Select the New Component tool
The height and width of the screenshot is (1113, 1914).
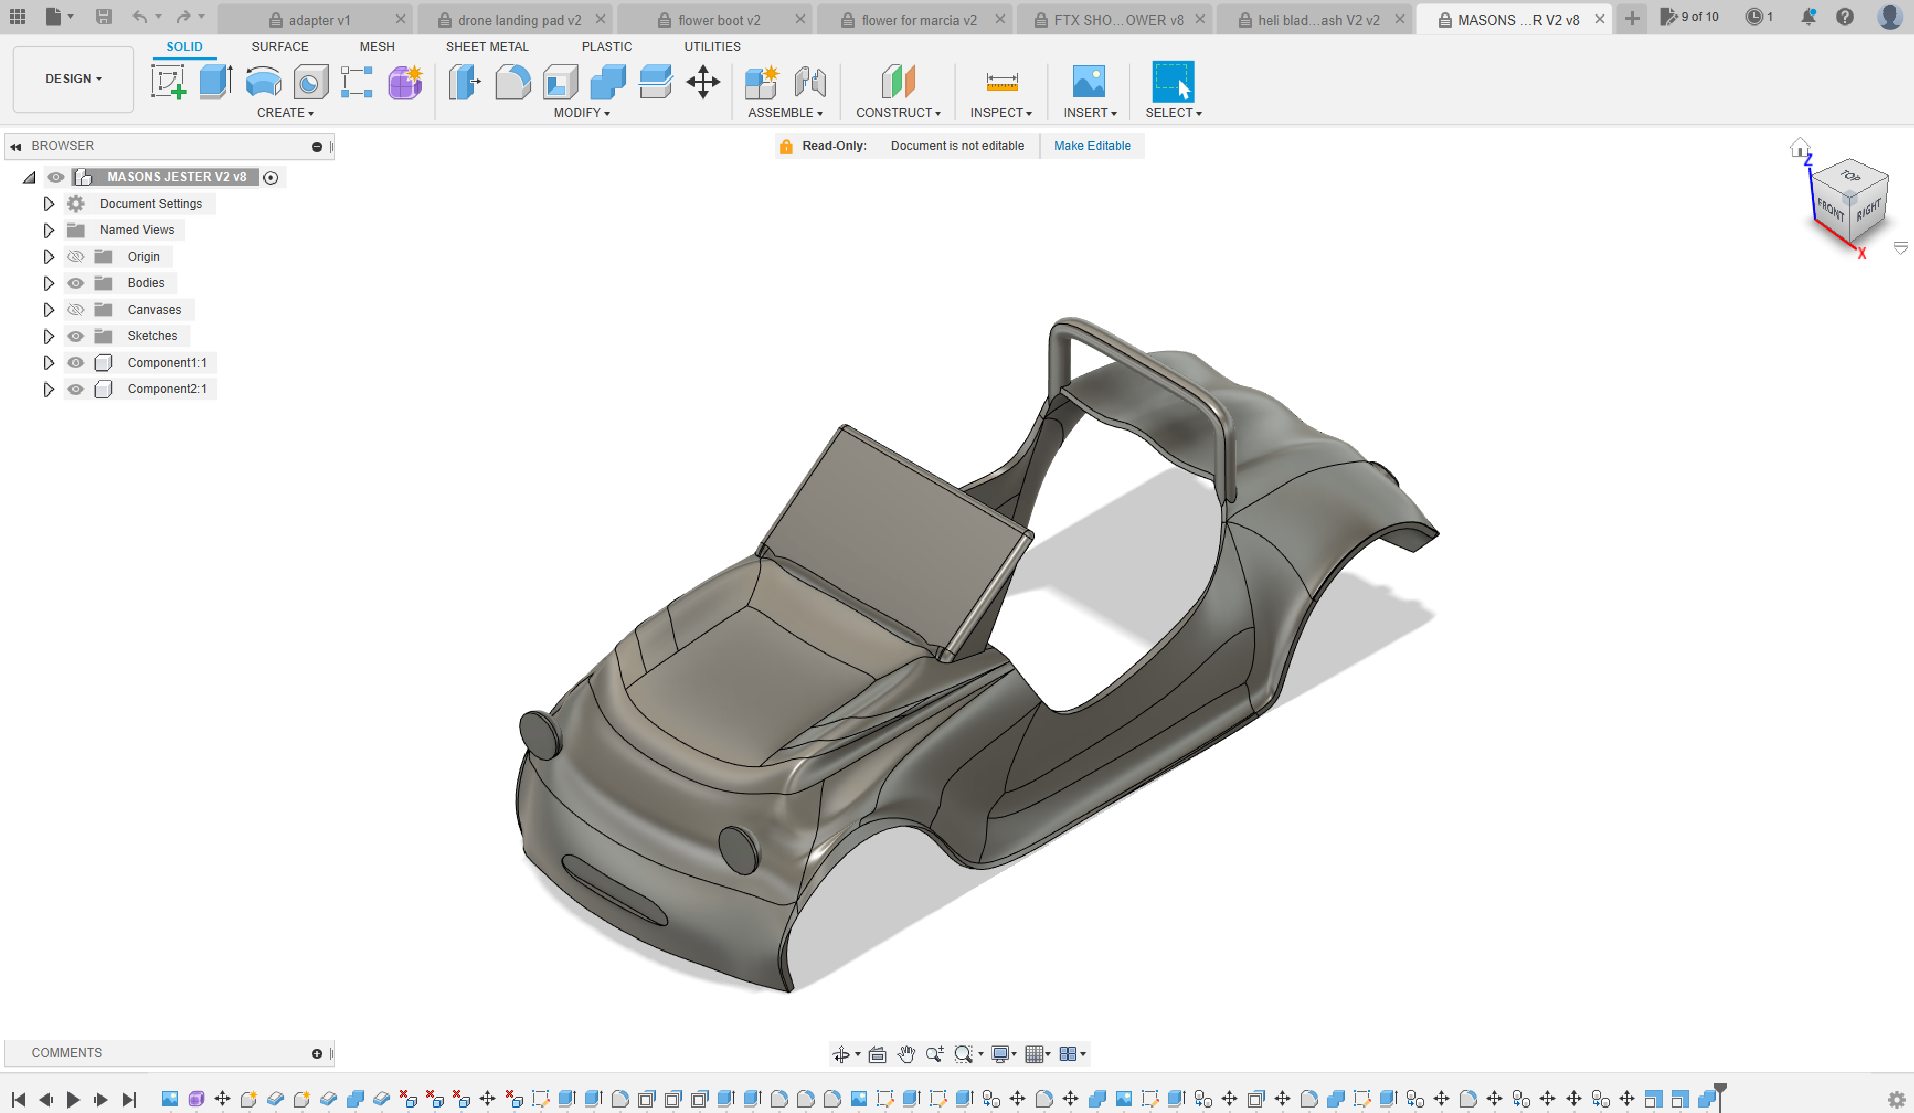coord(762,82)
